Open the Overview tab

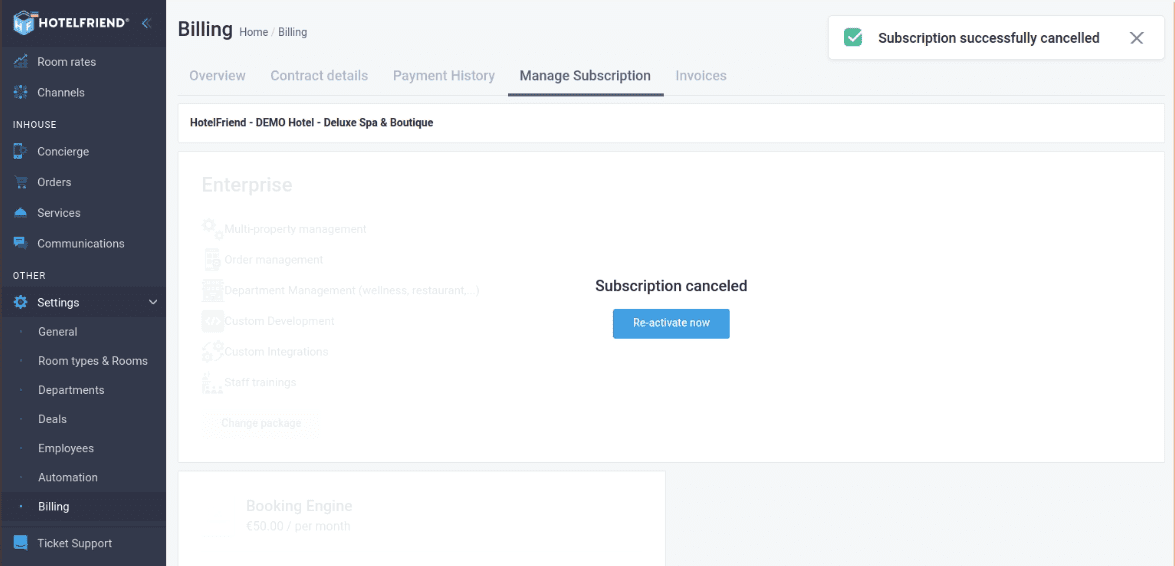point(217,76)
